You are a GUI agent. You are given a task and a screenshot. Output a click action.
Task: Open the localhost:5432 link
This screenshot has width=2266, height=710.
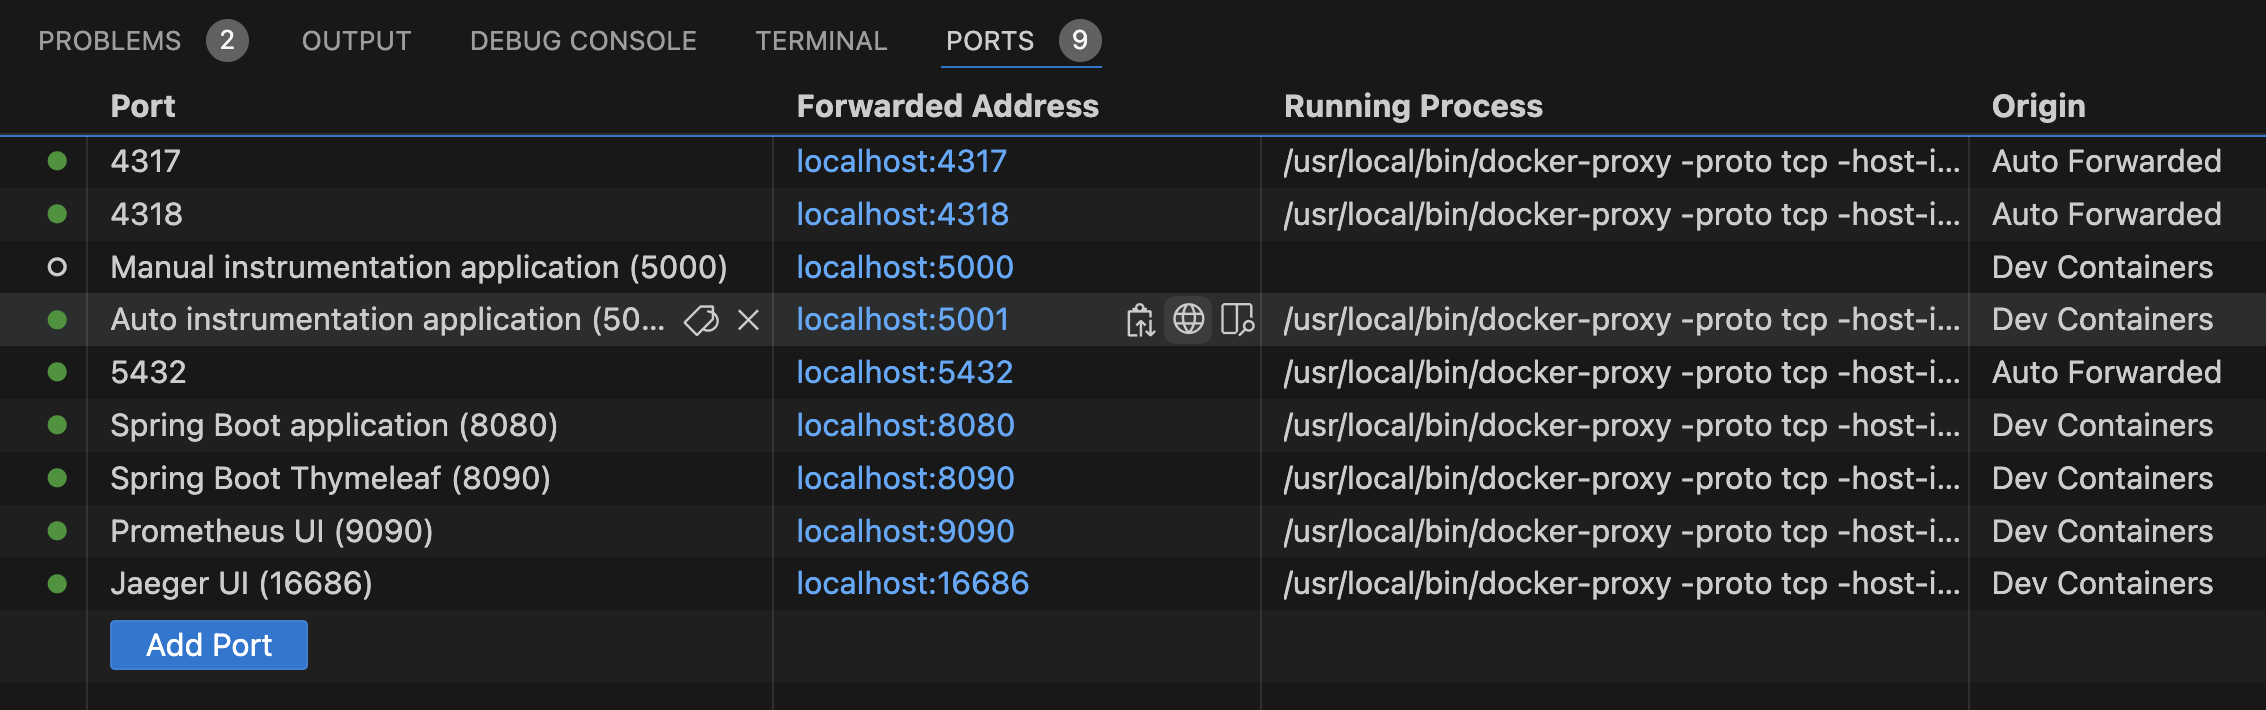tap(905, 372)
